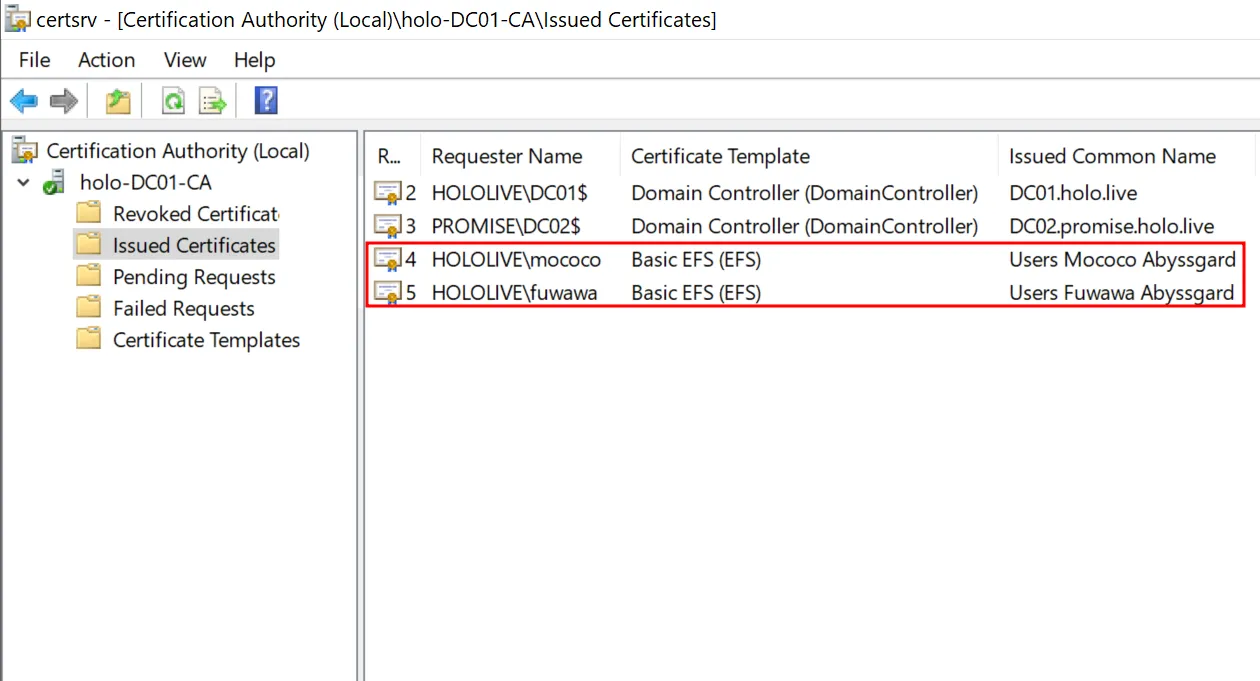1260x681 pixels.
Task: Click certificate icon for request 4
Action: [x=387, y=260]
